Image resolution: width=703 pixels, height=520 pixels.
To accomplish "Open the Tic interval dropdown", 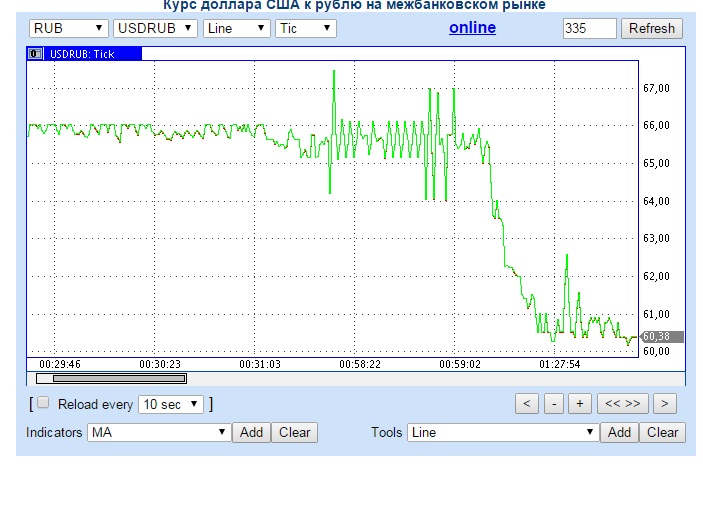I will tap(305, 28).
